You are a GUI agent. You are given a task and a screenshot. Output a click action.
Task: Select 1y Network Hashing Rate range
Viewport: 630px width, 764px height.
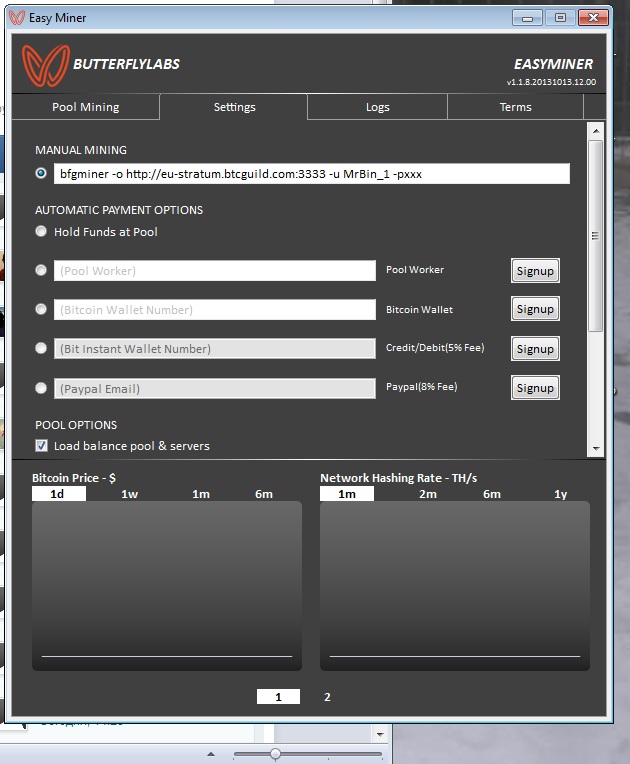tap(560, 494)
